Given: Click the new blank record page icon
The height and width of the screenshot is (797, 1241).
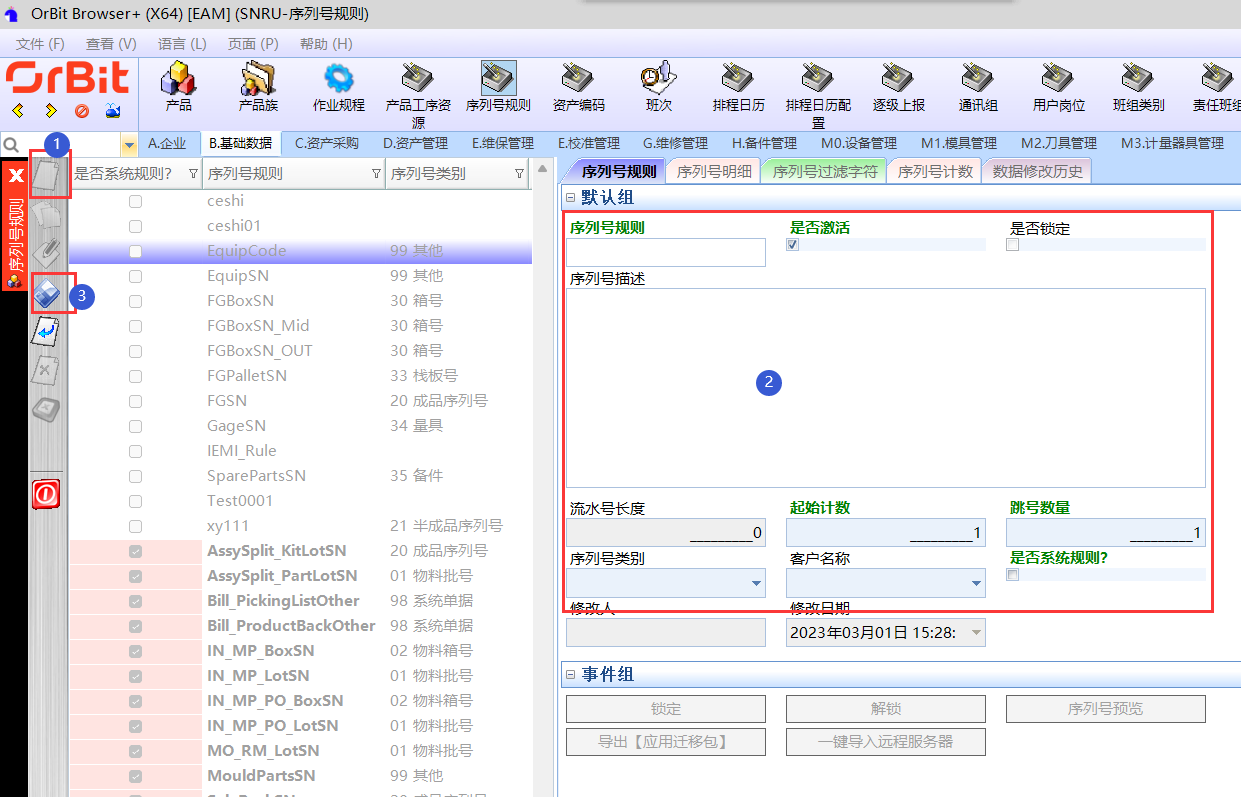Looking at the screenshot, I should (46, 176).
